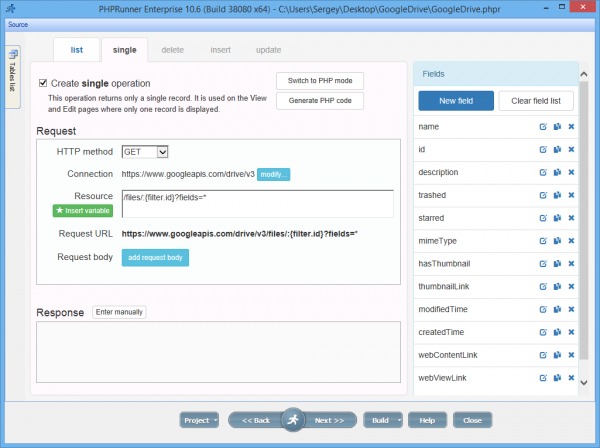Click the PHPRunner app icon in title bar

point(11,8)
